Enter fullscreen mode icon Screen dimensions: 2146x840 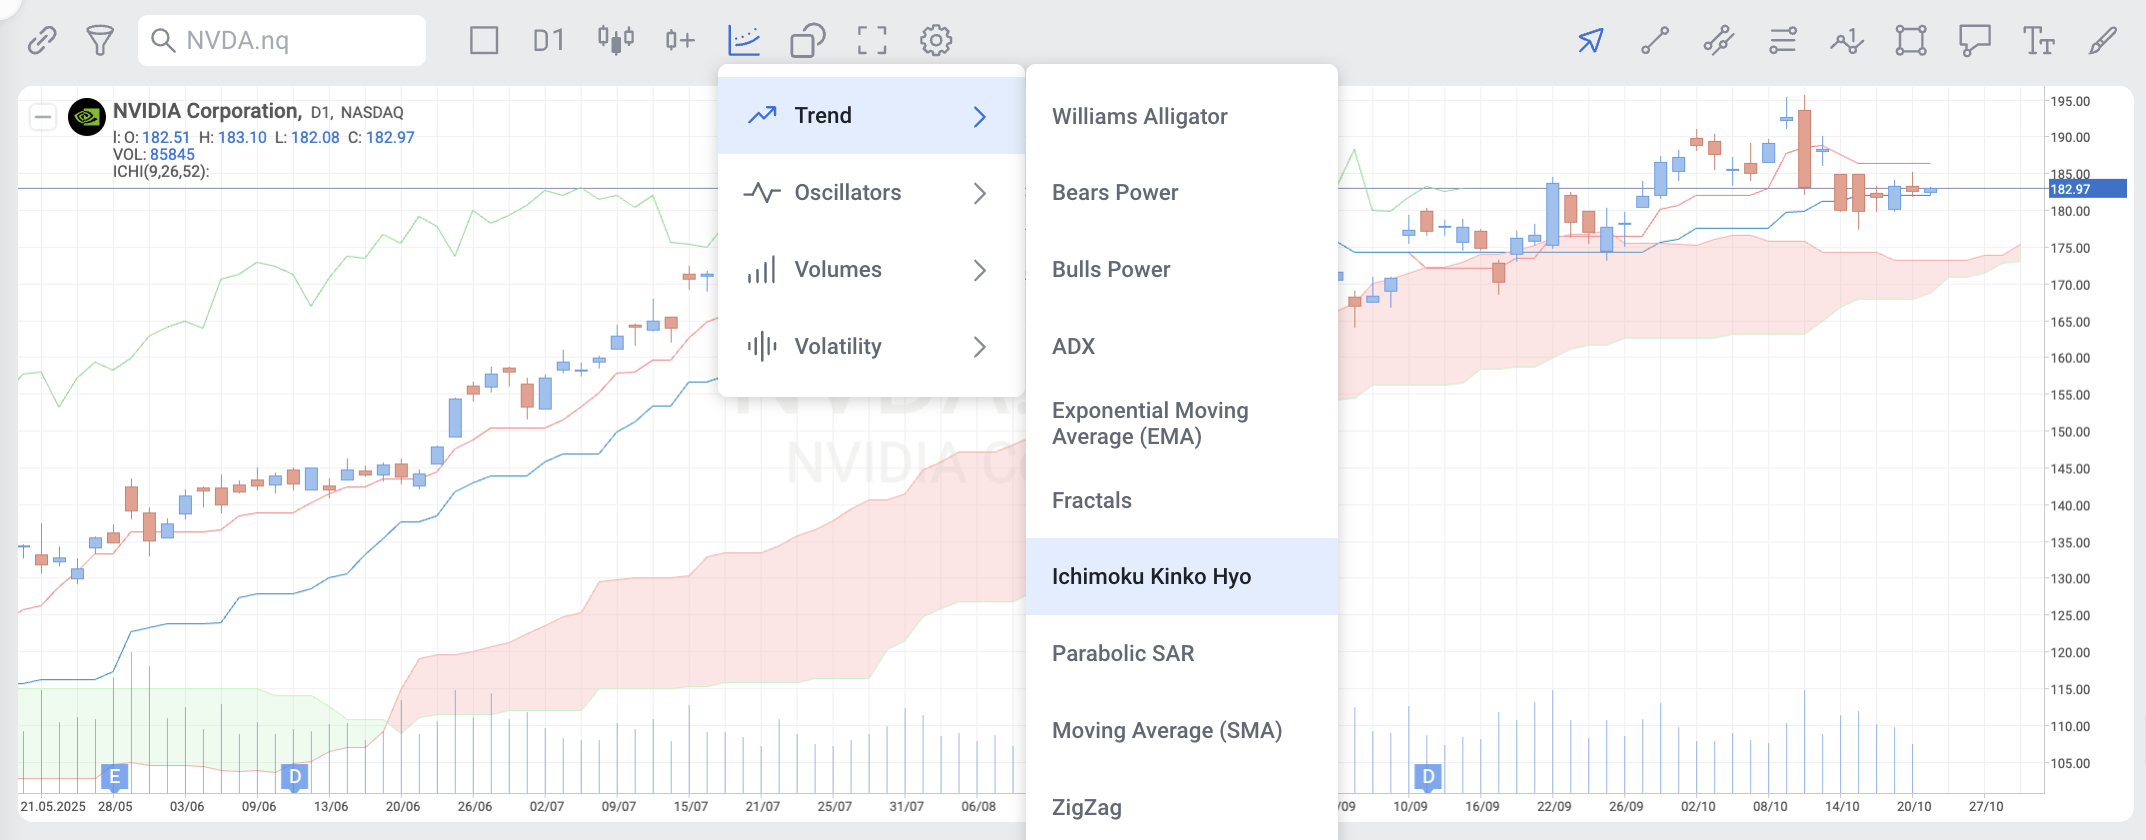click(x=872, y=41)
